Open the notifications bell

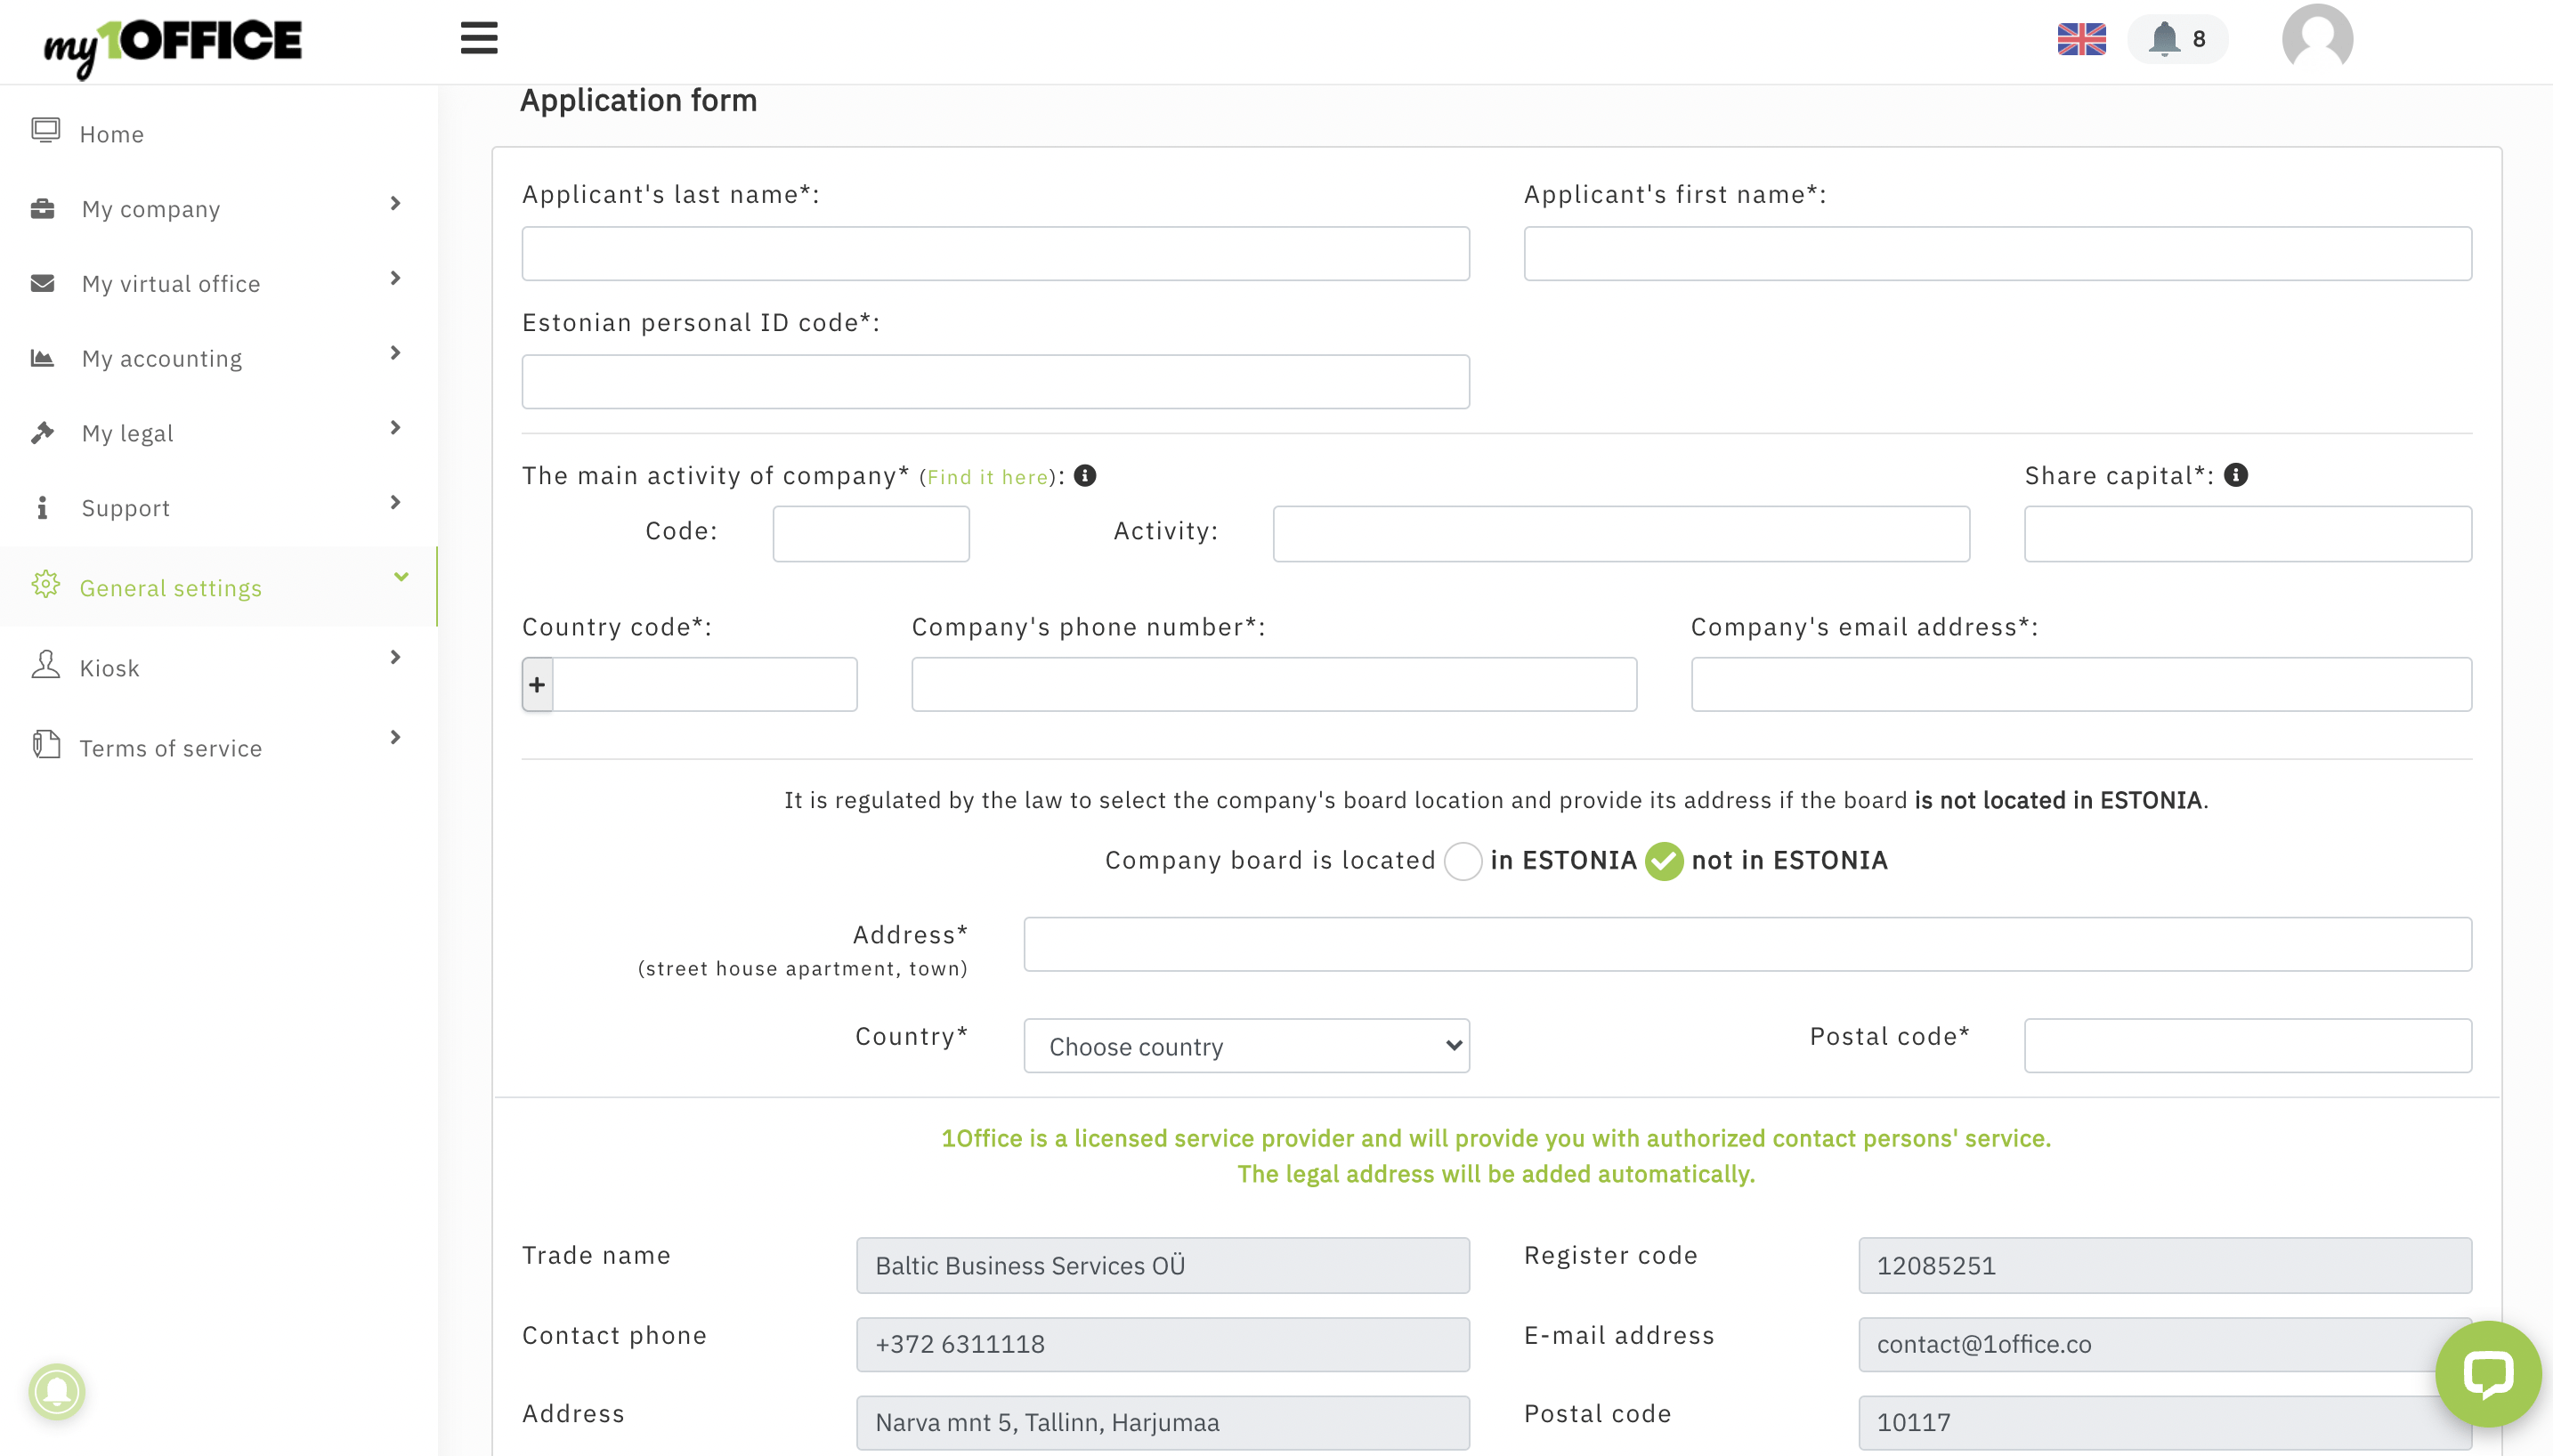click(x=2166, y=39)
